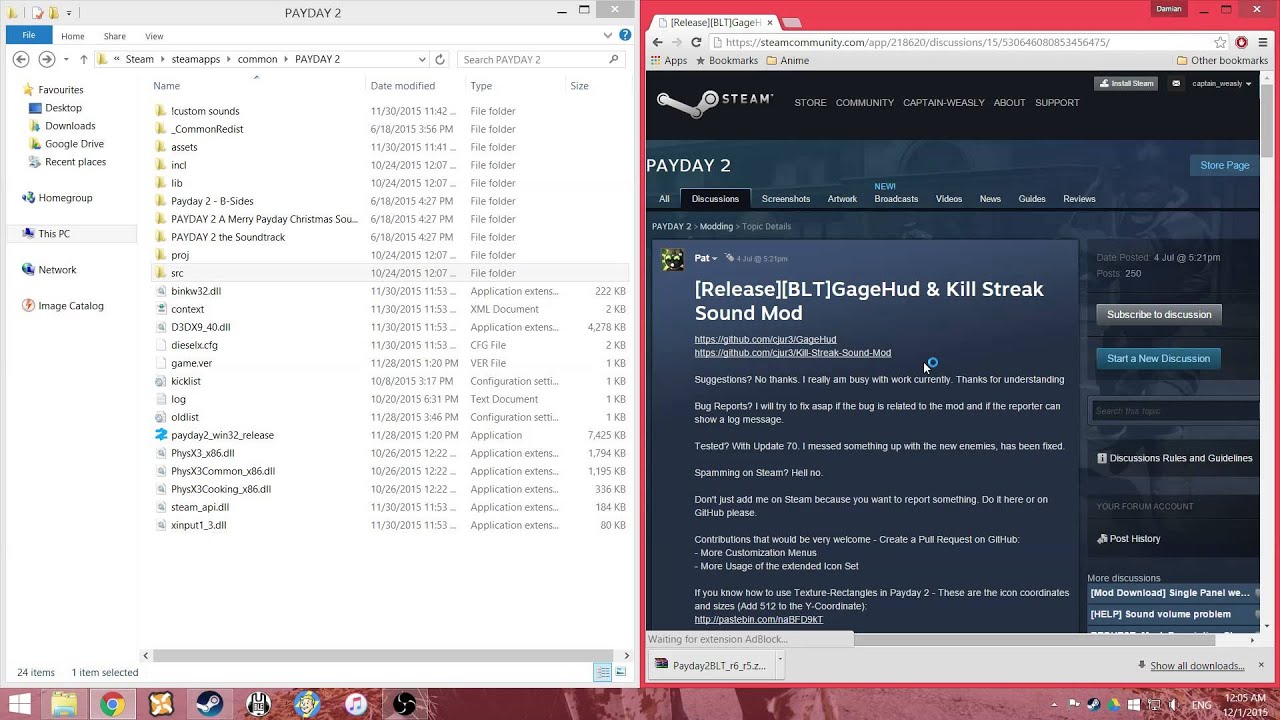Open Steam from the taskbar
Viewport: 1280px width, 720px height.
209,704
